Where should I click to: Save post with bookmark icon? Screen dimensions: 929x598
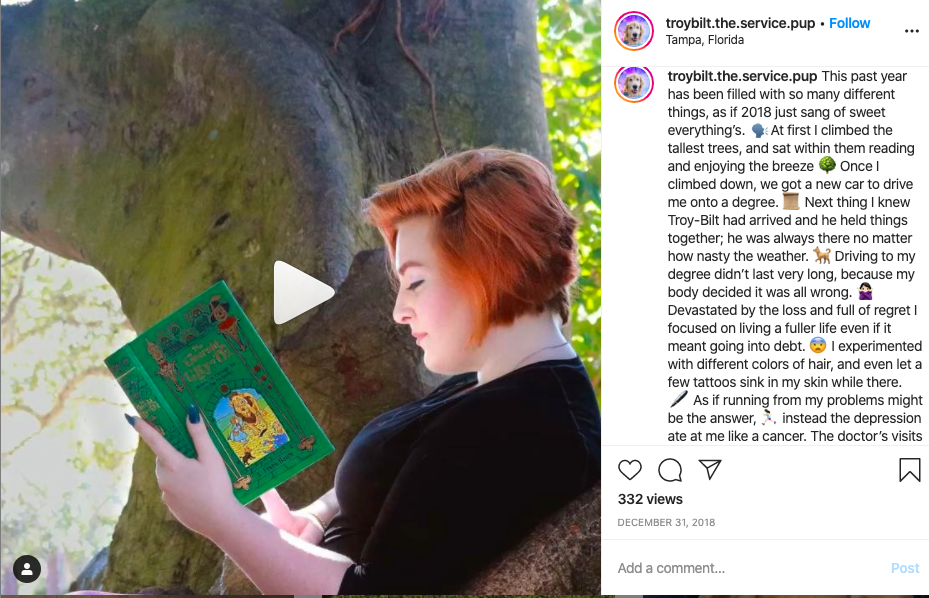909,470
